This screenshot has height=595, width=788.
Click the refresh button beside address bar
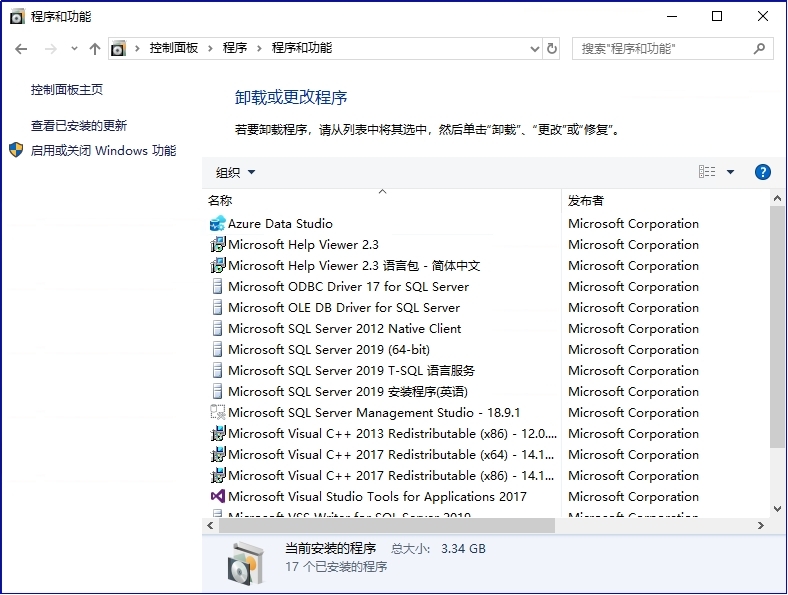(552, 49)
